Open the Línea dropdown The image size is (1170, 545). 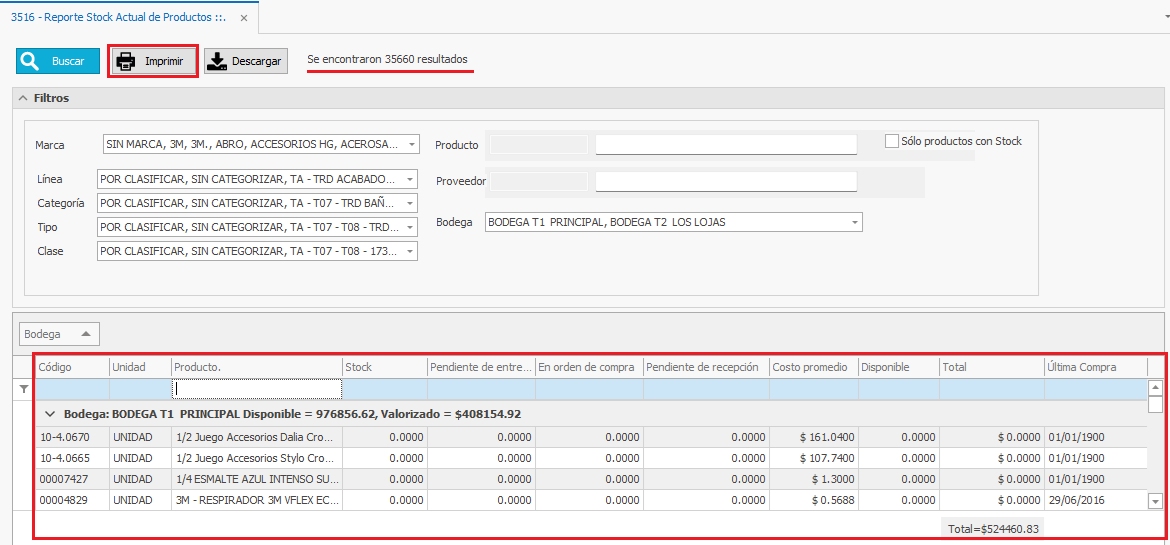pyautogui.click(x=410, y=179)
